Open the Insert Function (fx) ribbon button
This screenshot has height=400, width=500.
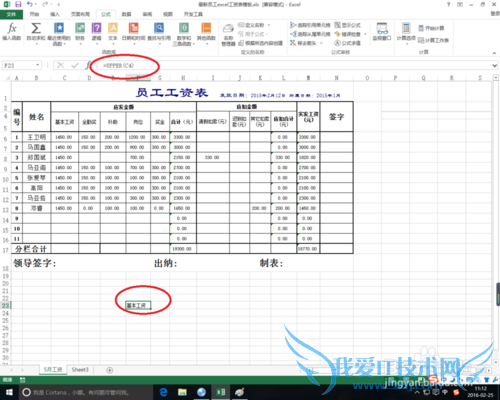[x=12, y=32]
